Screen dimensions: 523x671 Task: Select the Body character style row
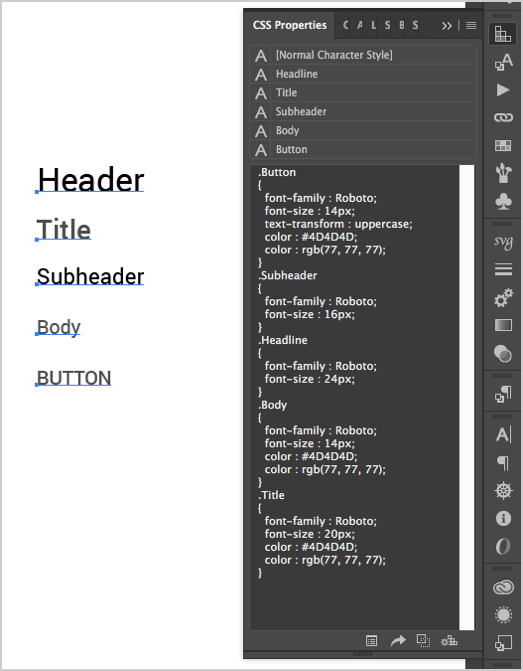tap(363, 131)
